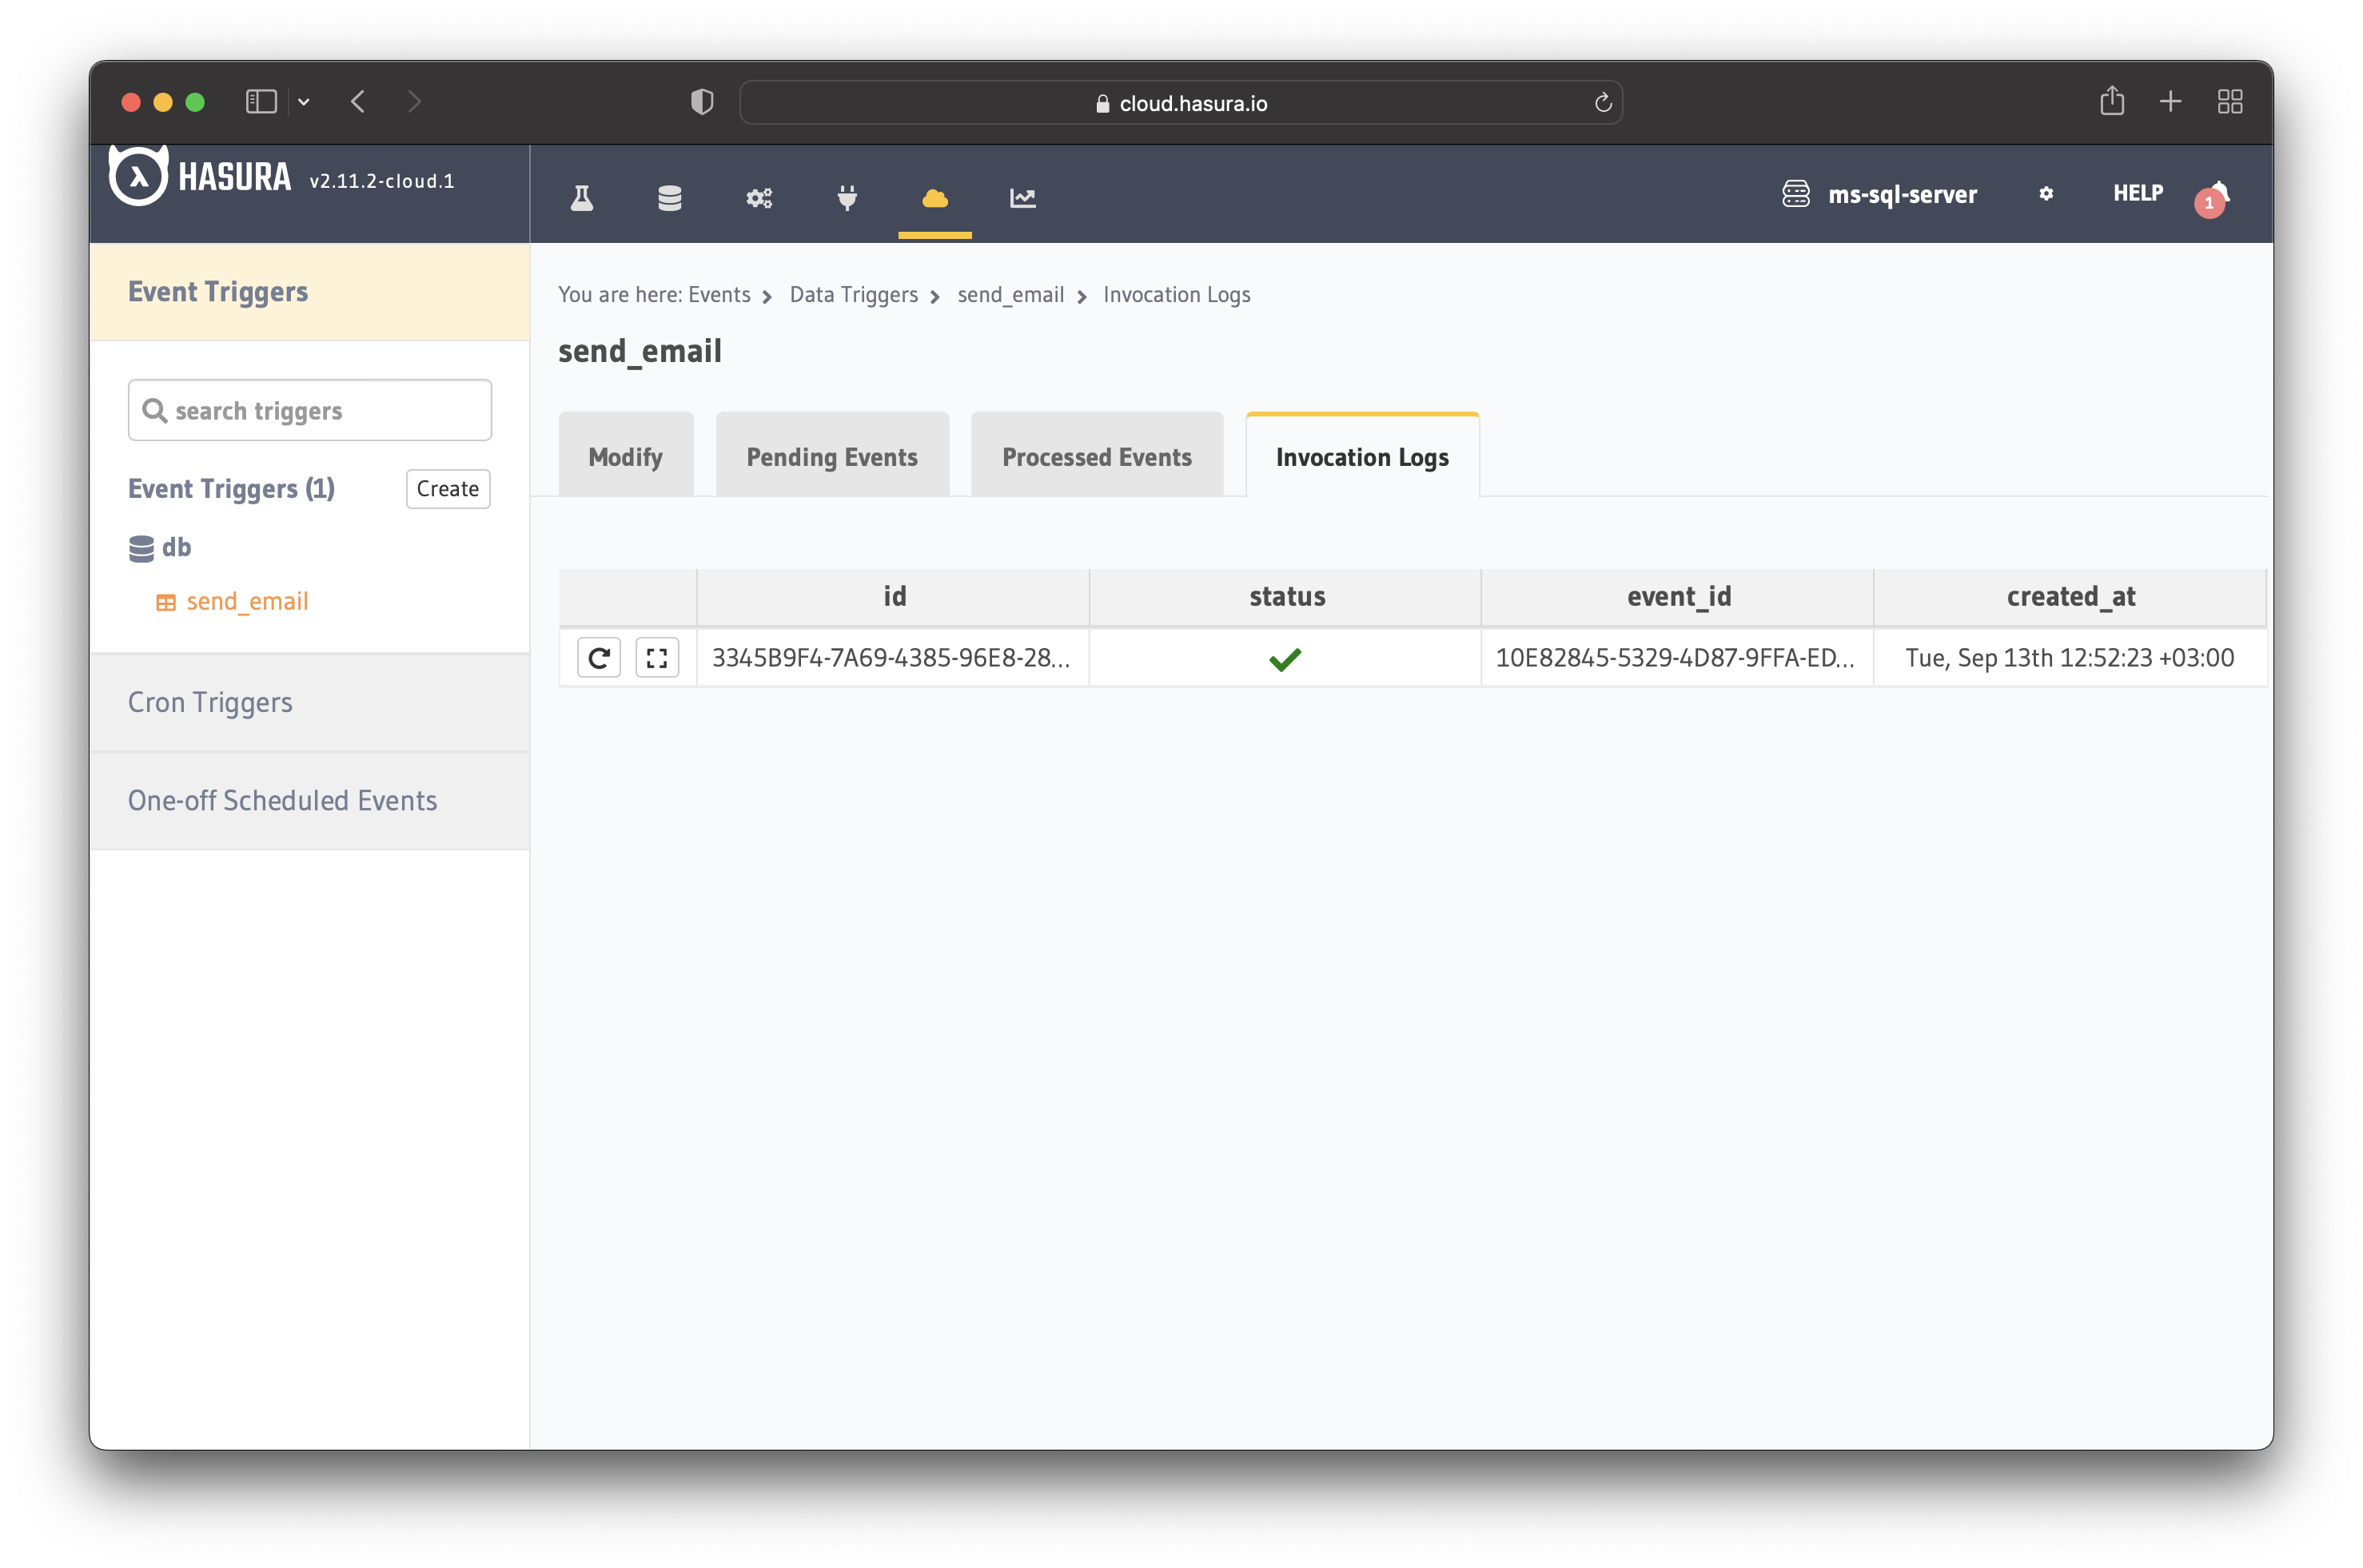The width and height of the screenshot is (2363, 1568).
Task: Click the Safari sidebar toggle icon
Action: (261, 102)
